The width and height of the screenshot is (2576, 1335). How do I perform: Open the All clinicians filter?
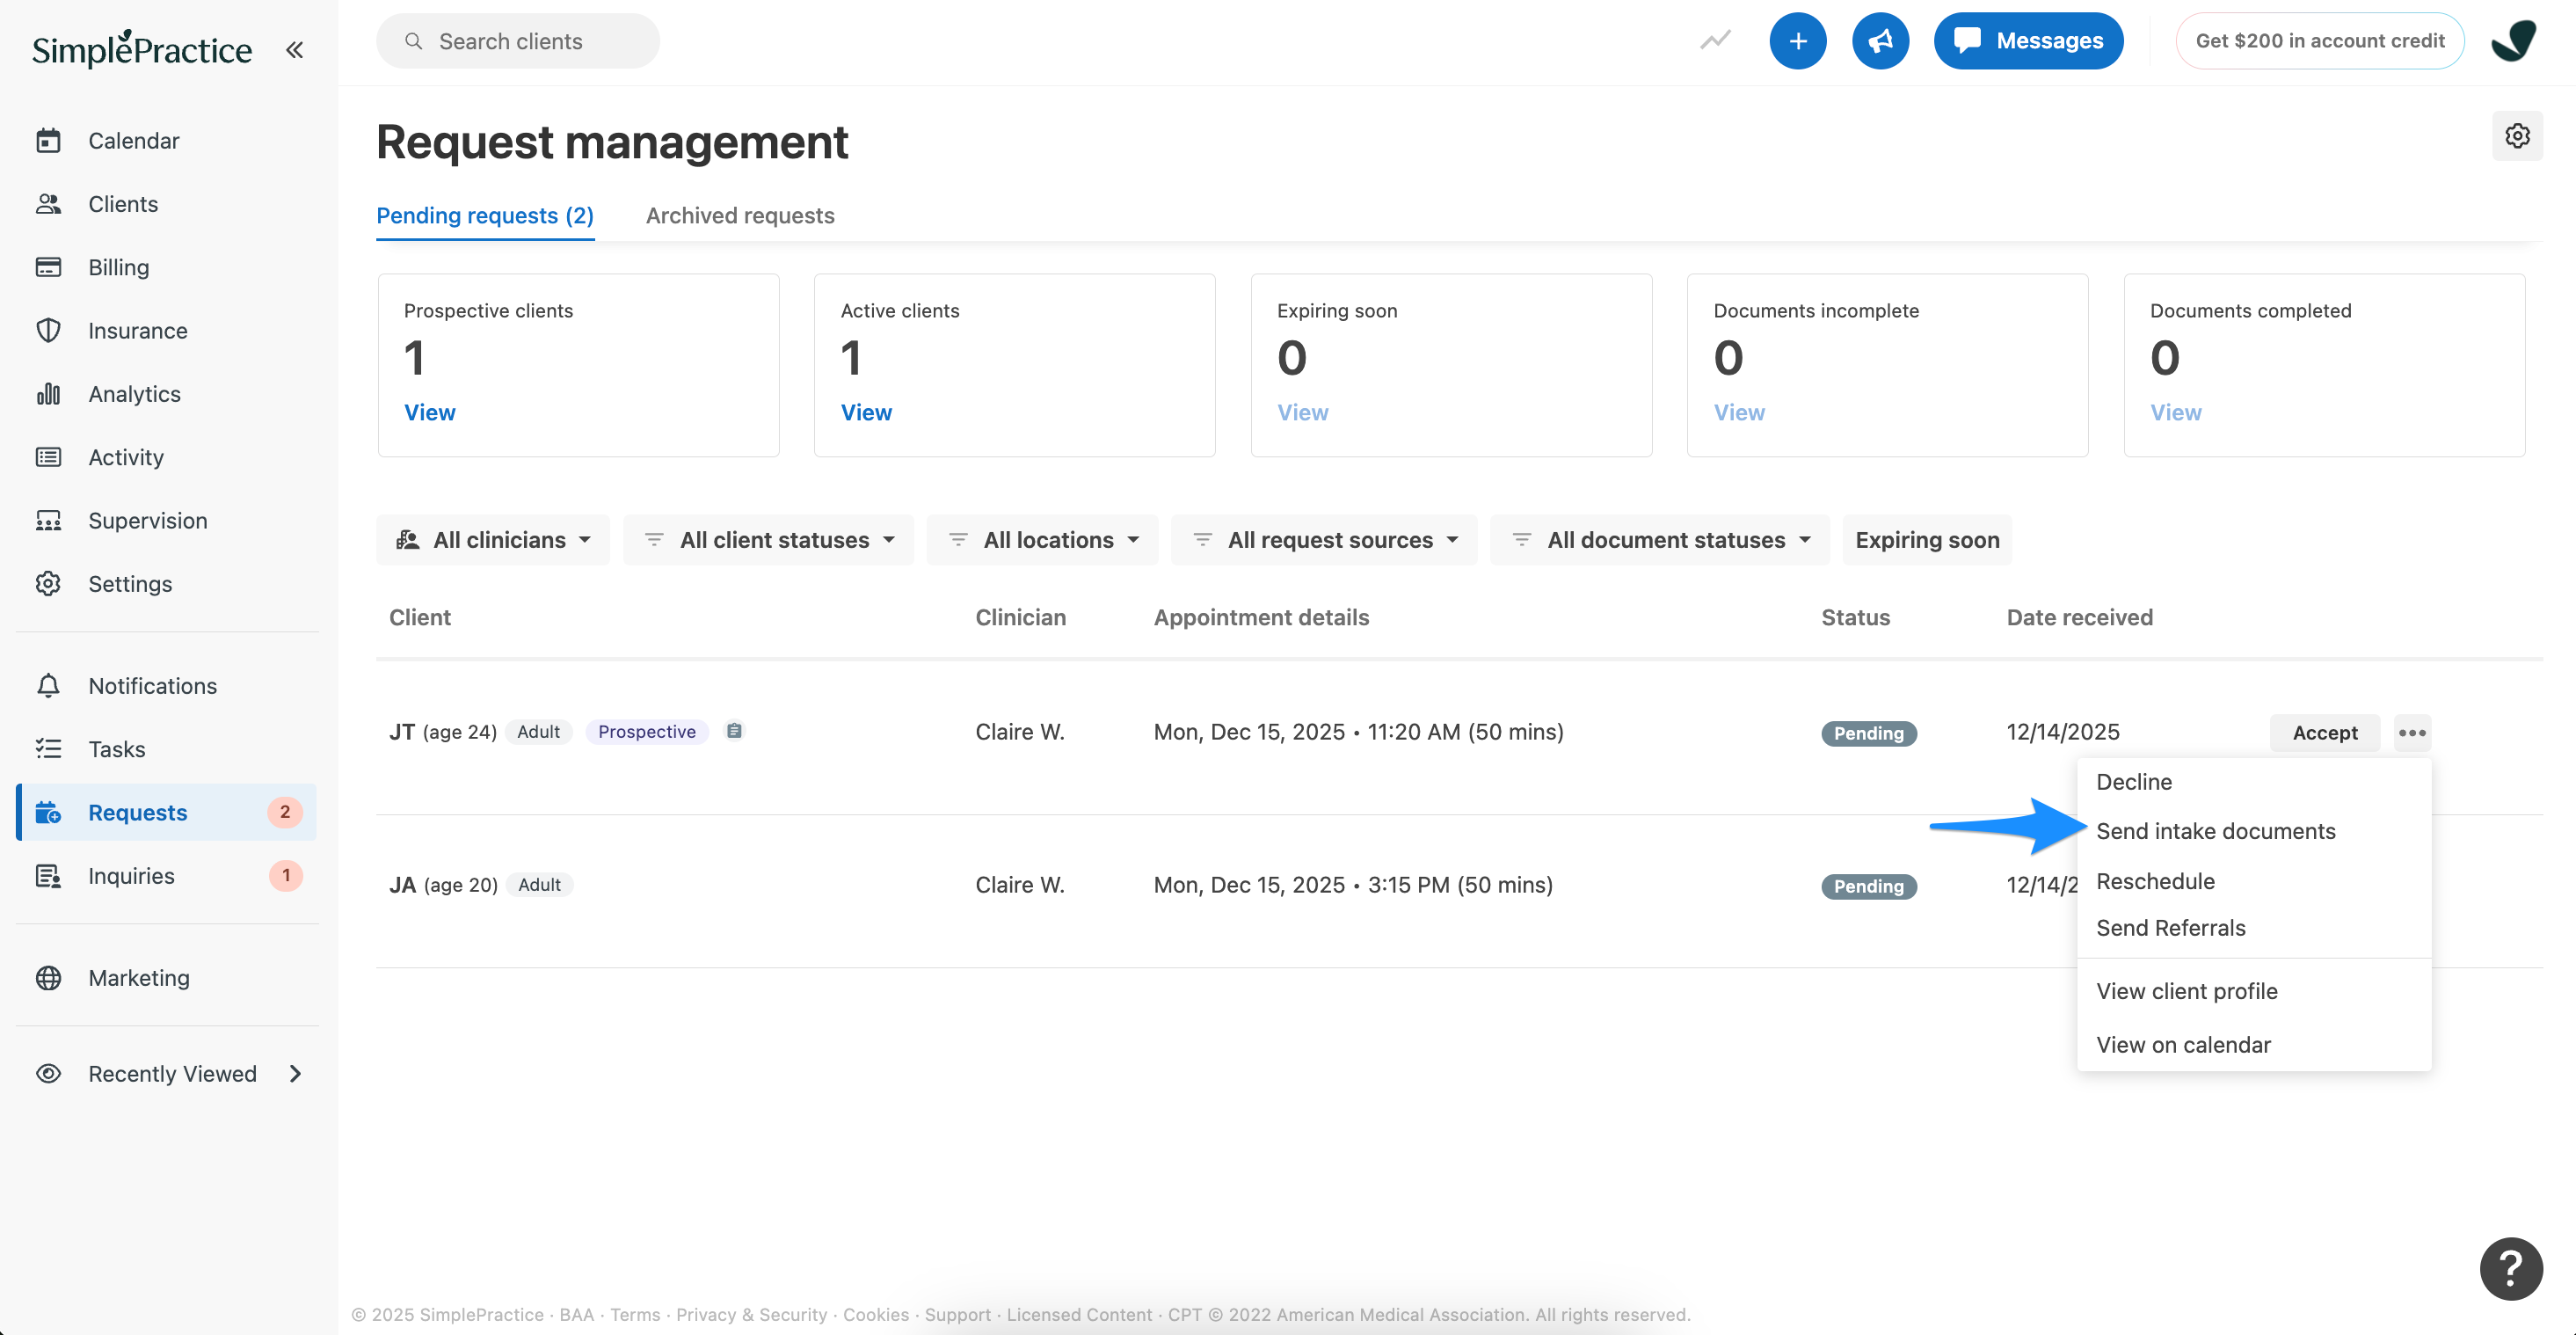(x=493, y=540)
